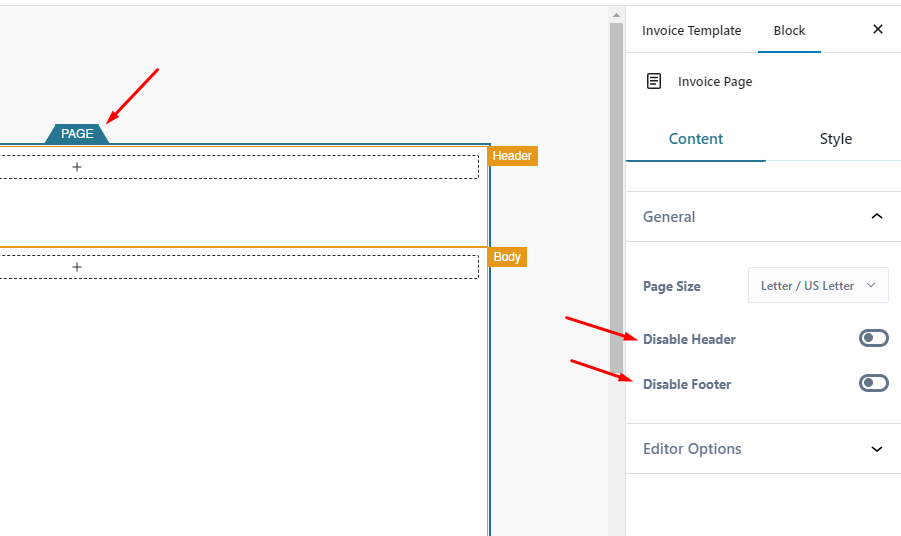Click the Page Size label

click(671, 286)
